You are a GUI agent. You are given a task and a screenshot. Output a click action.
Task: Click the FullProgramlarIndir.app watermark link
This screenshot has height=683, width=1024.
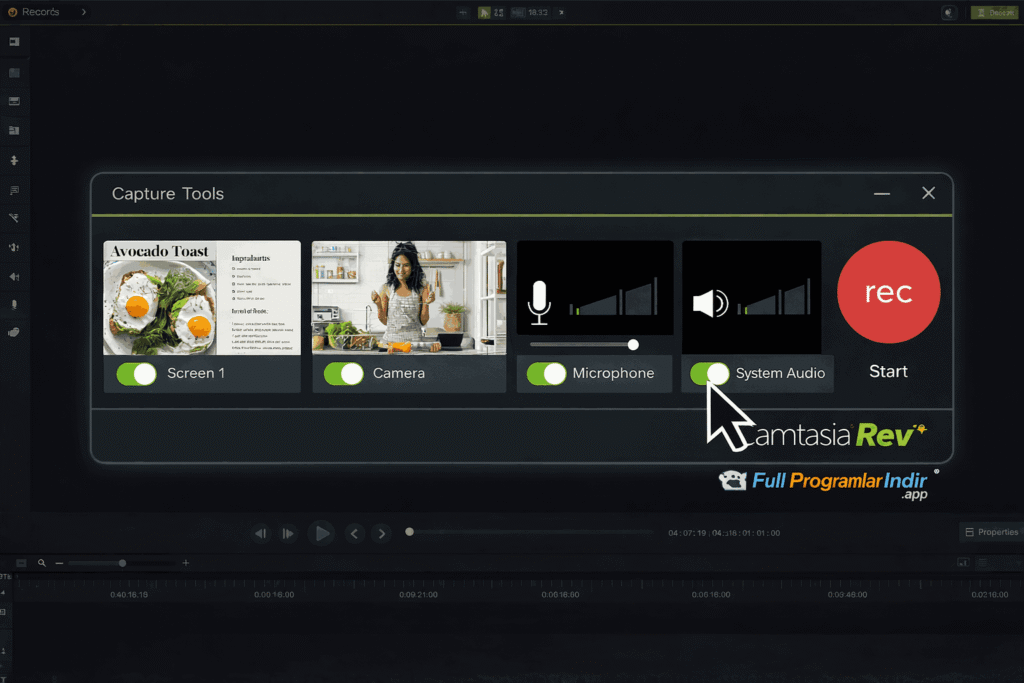pos(830,483)
